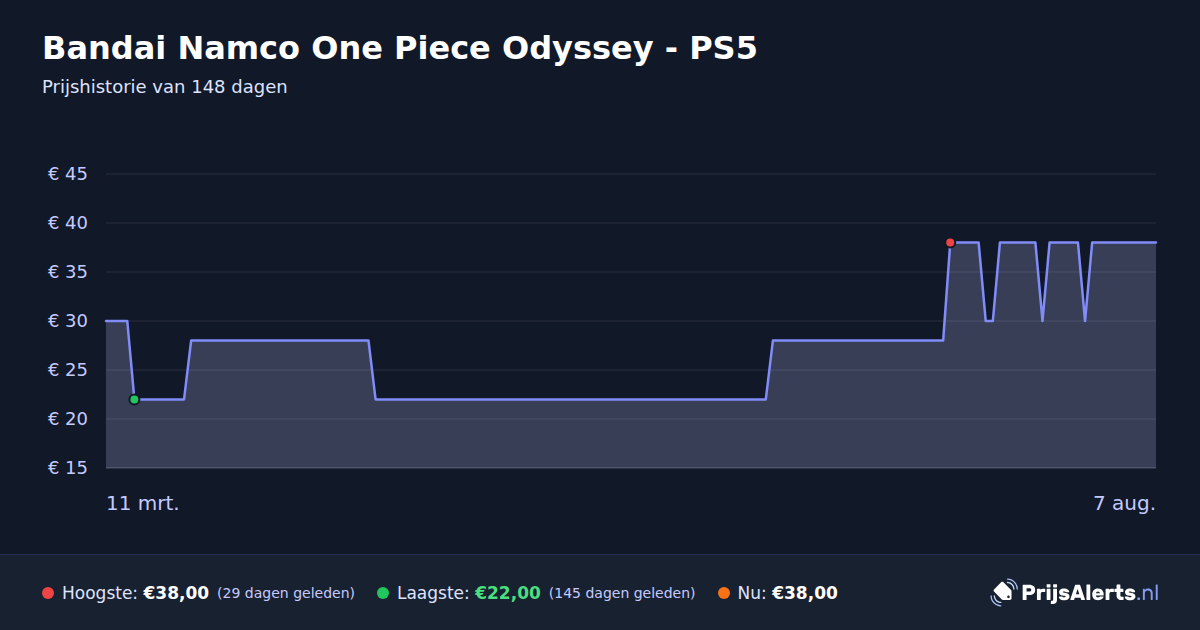Click the PrijsAlerts tag logo icon
This screenshot has height=630, width=1200.
pyautogui.click(x=1003, y=593)
